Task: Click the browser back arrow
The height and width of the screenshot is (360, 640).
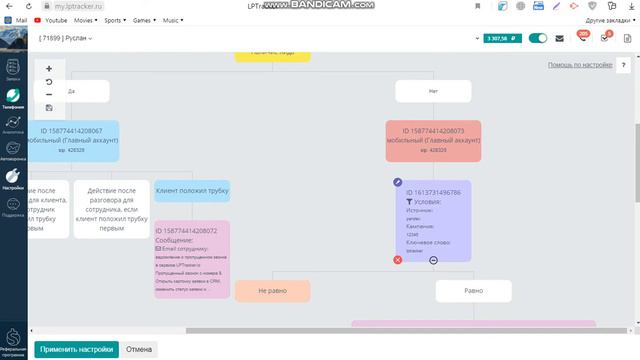Action: (9, 6)
